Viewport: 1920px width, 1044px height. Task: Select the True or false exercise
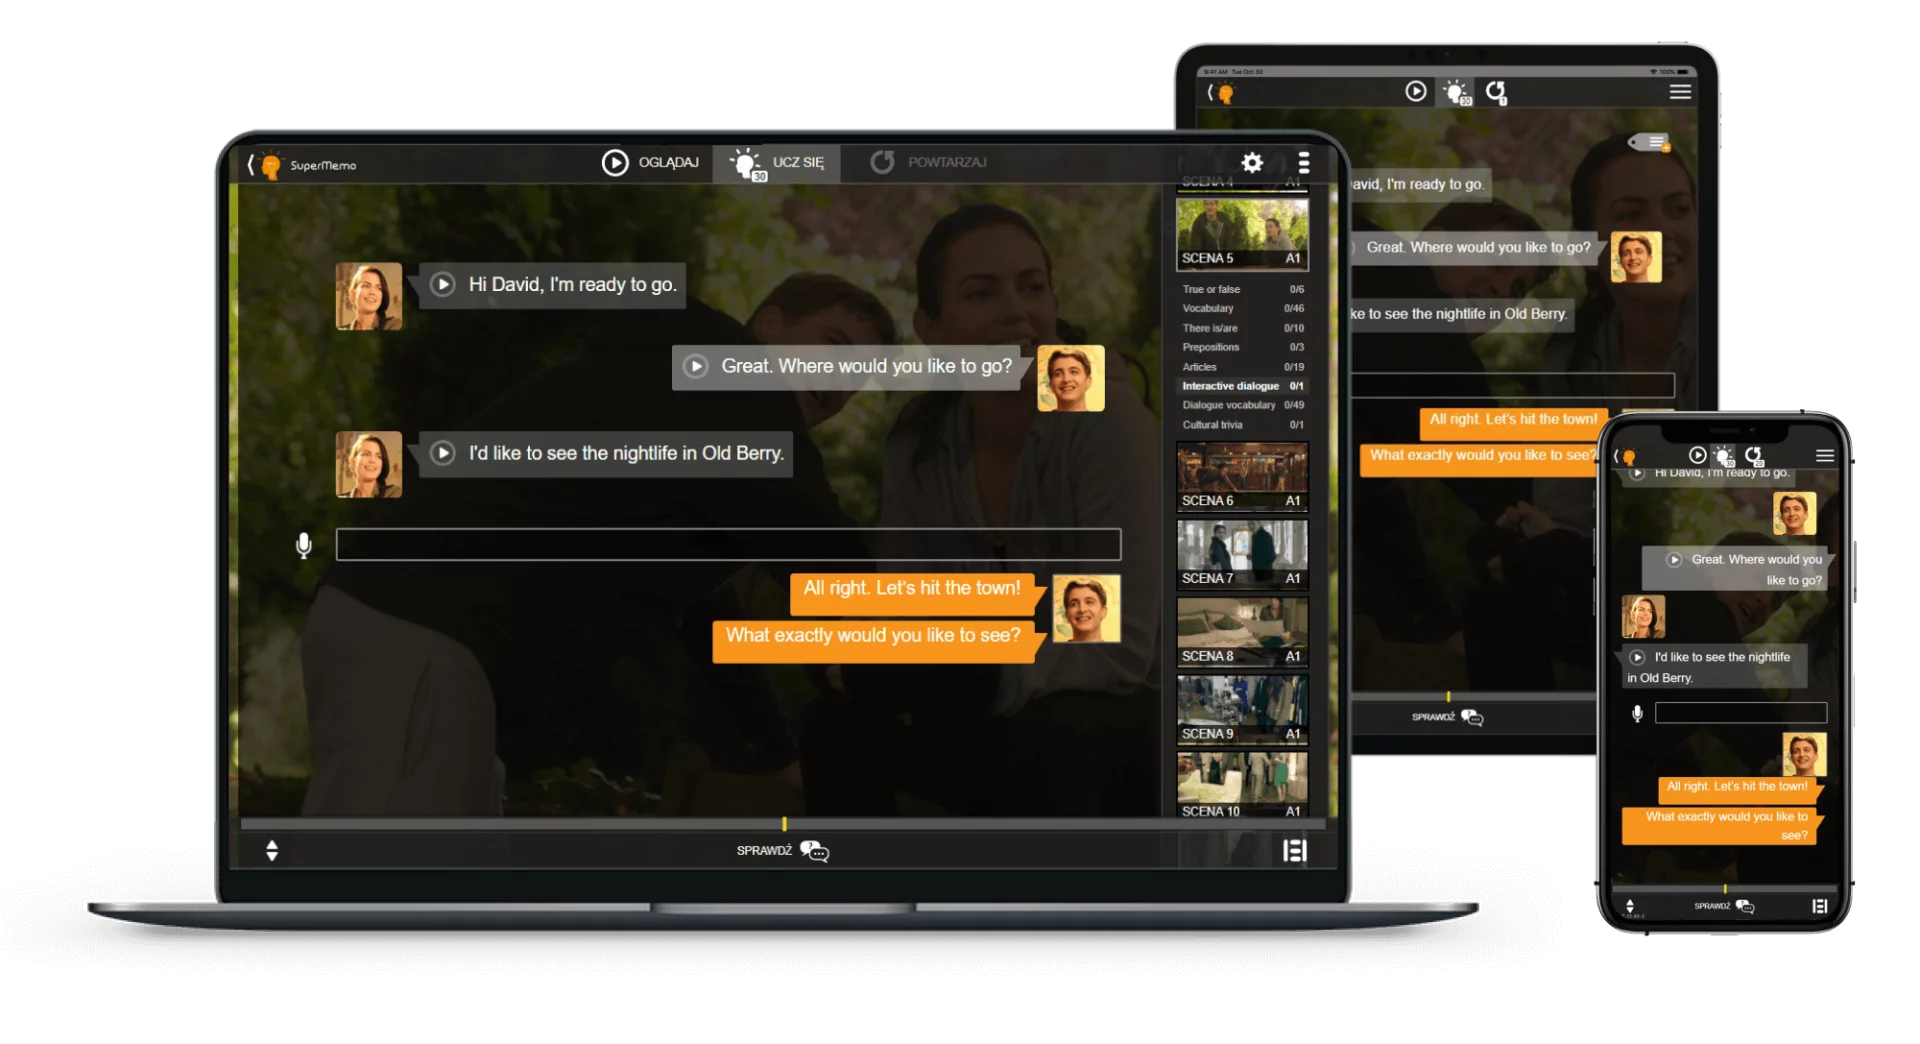(x=1243, y=289)
